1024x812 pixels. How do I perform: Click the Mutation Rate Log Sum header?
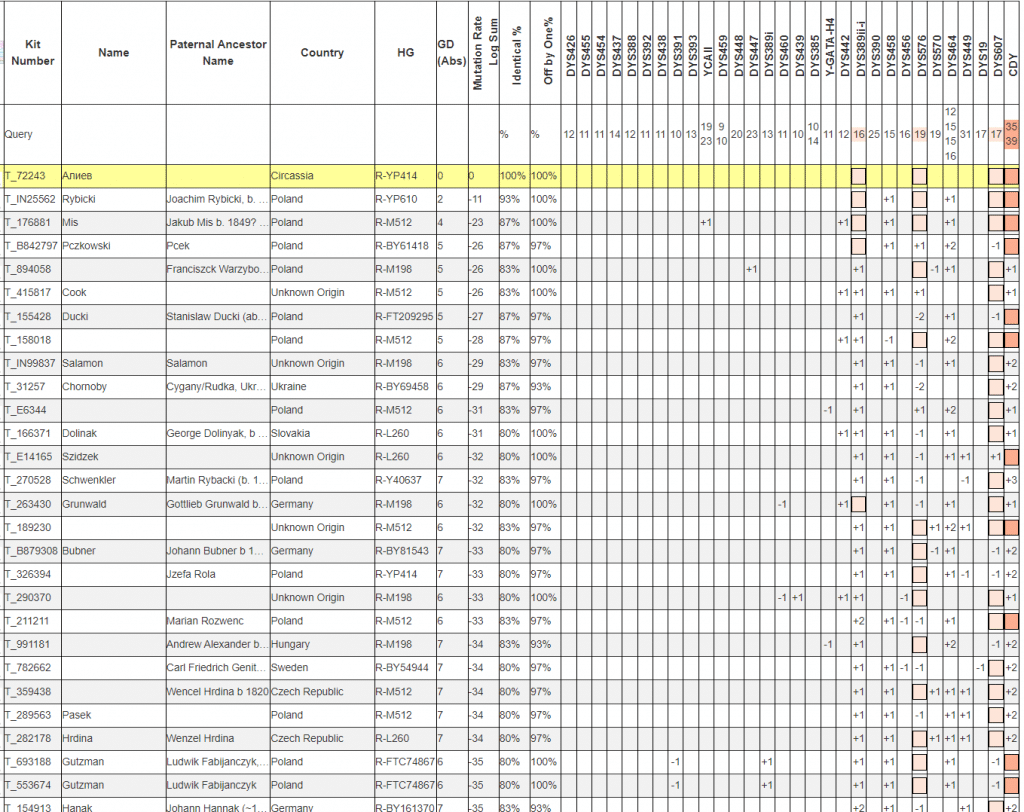coord(484,53)
